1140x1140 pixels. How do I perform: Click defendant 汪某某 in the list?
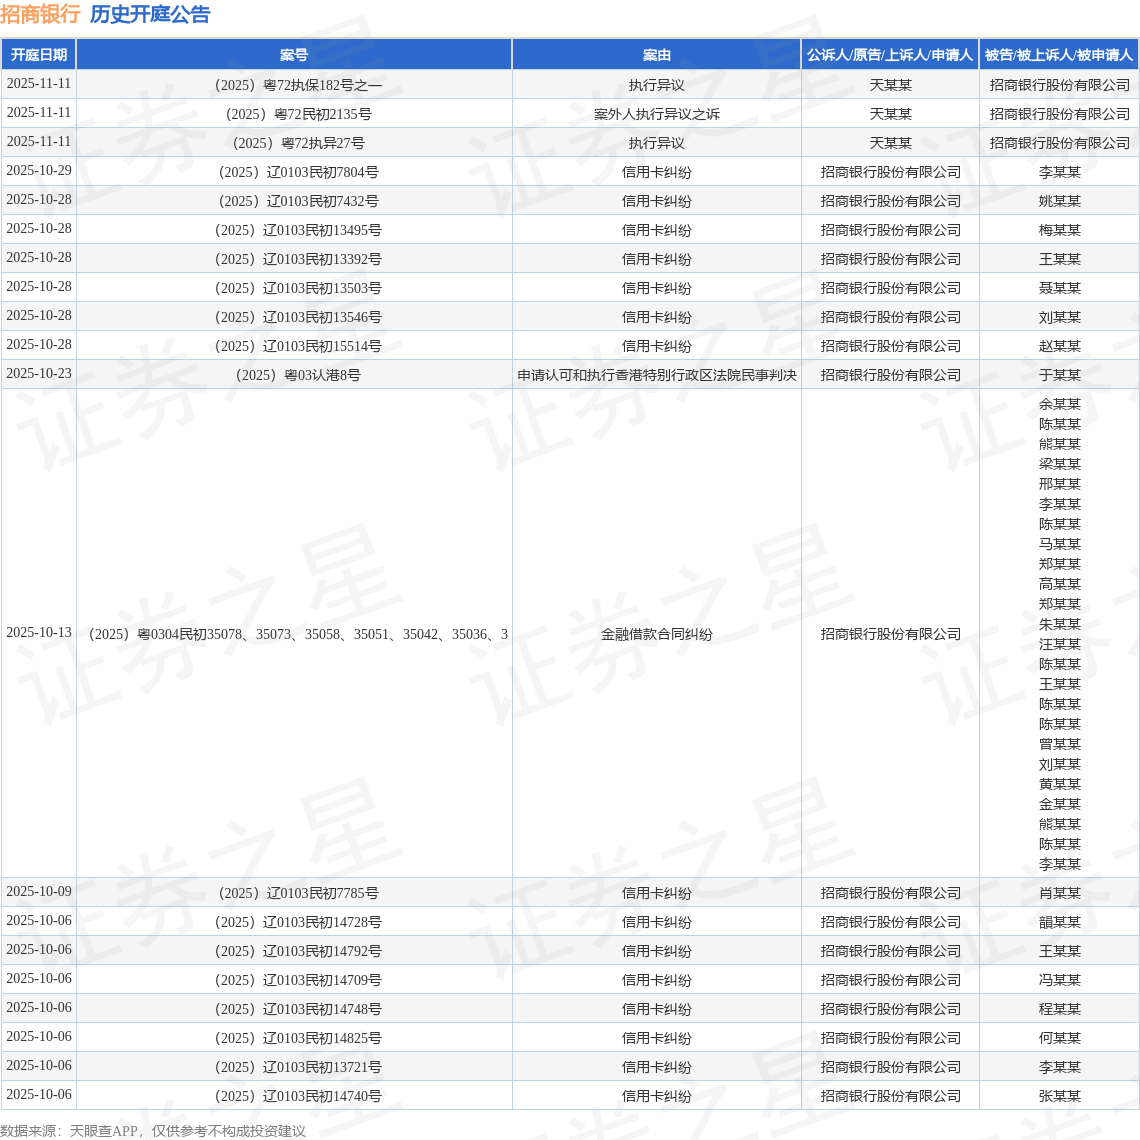[x=1059, y=644]
